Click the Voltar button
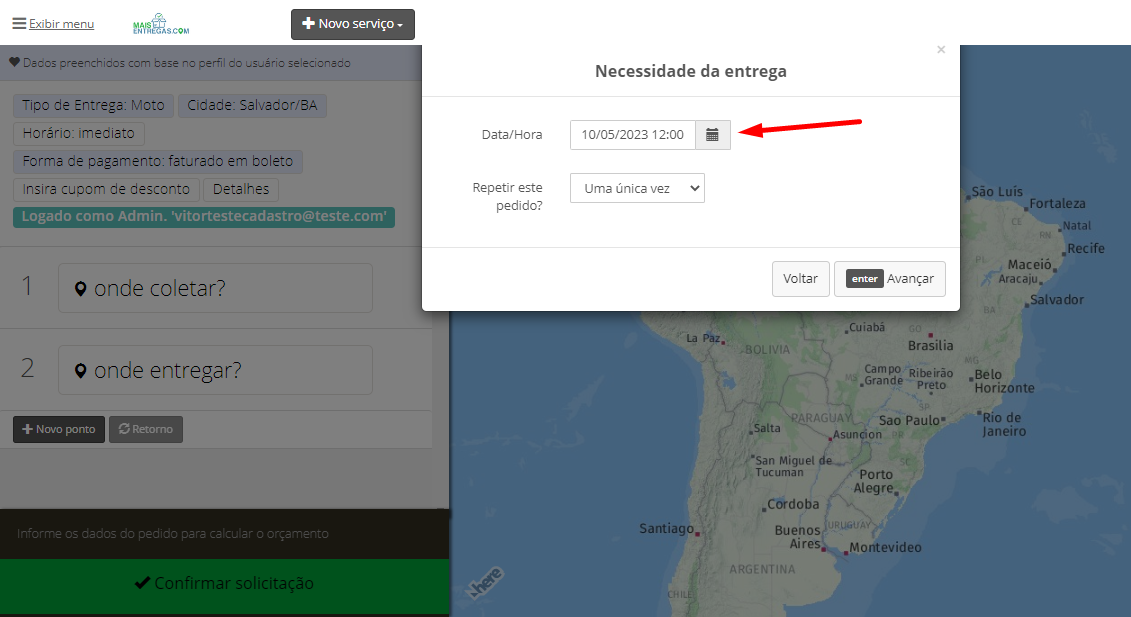This screenshot has height=617, width=1131. tap(801, 279)
